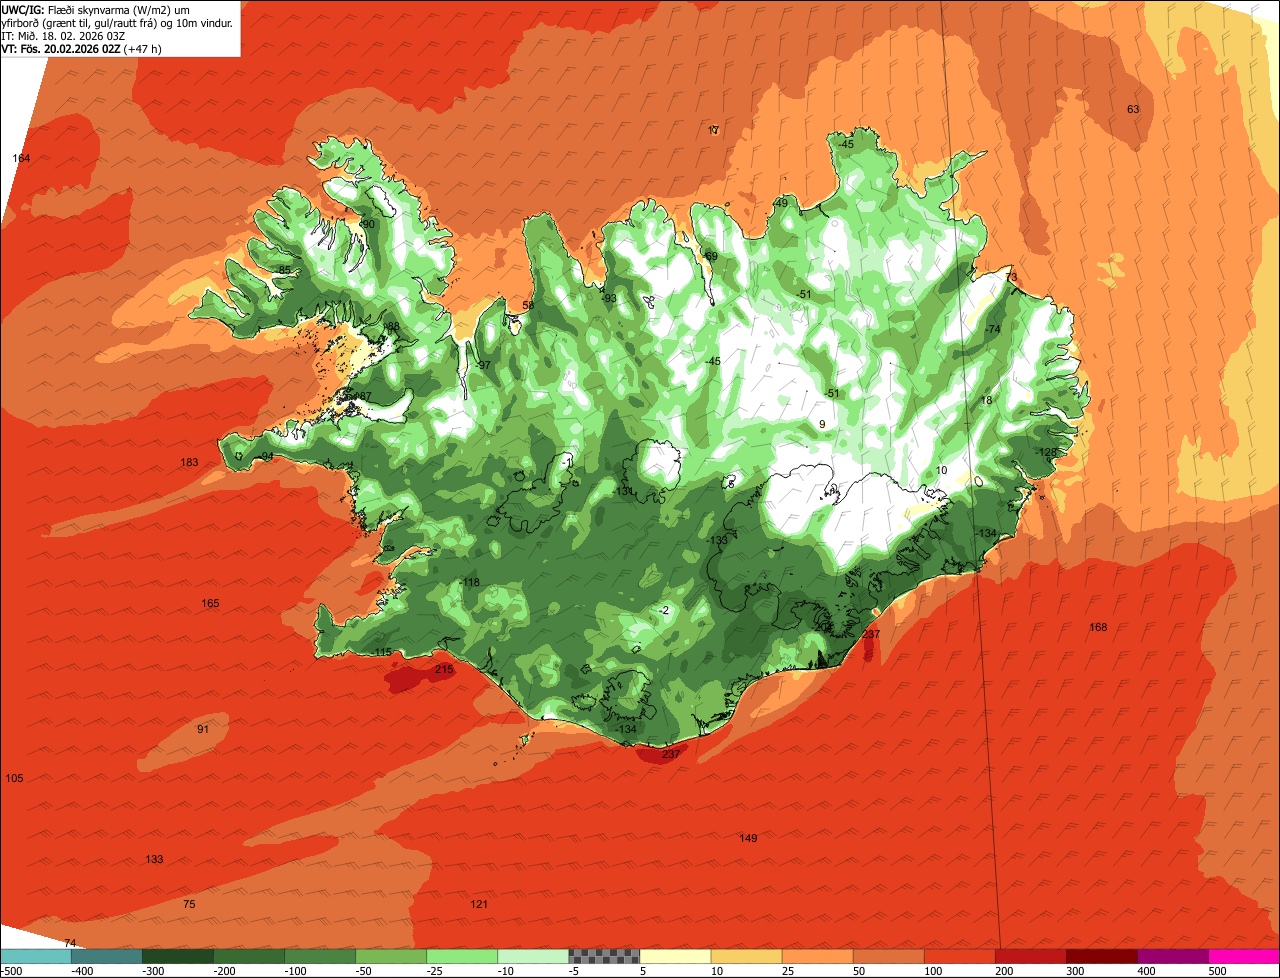Click the value 91 in the southwest sea
Screen dimensions: 1280x978
203,729
